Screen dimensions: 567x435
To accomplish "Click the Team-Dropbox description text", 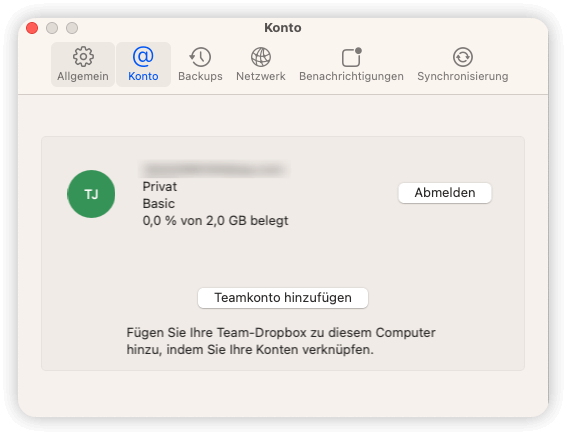I will pos(281,341).
